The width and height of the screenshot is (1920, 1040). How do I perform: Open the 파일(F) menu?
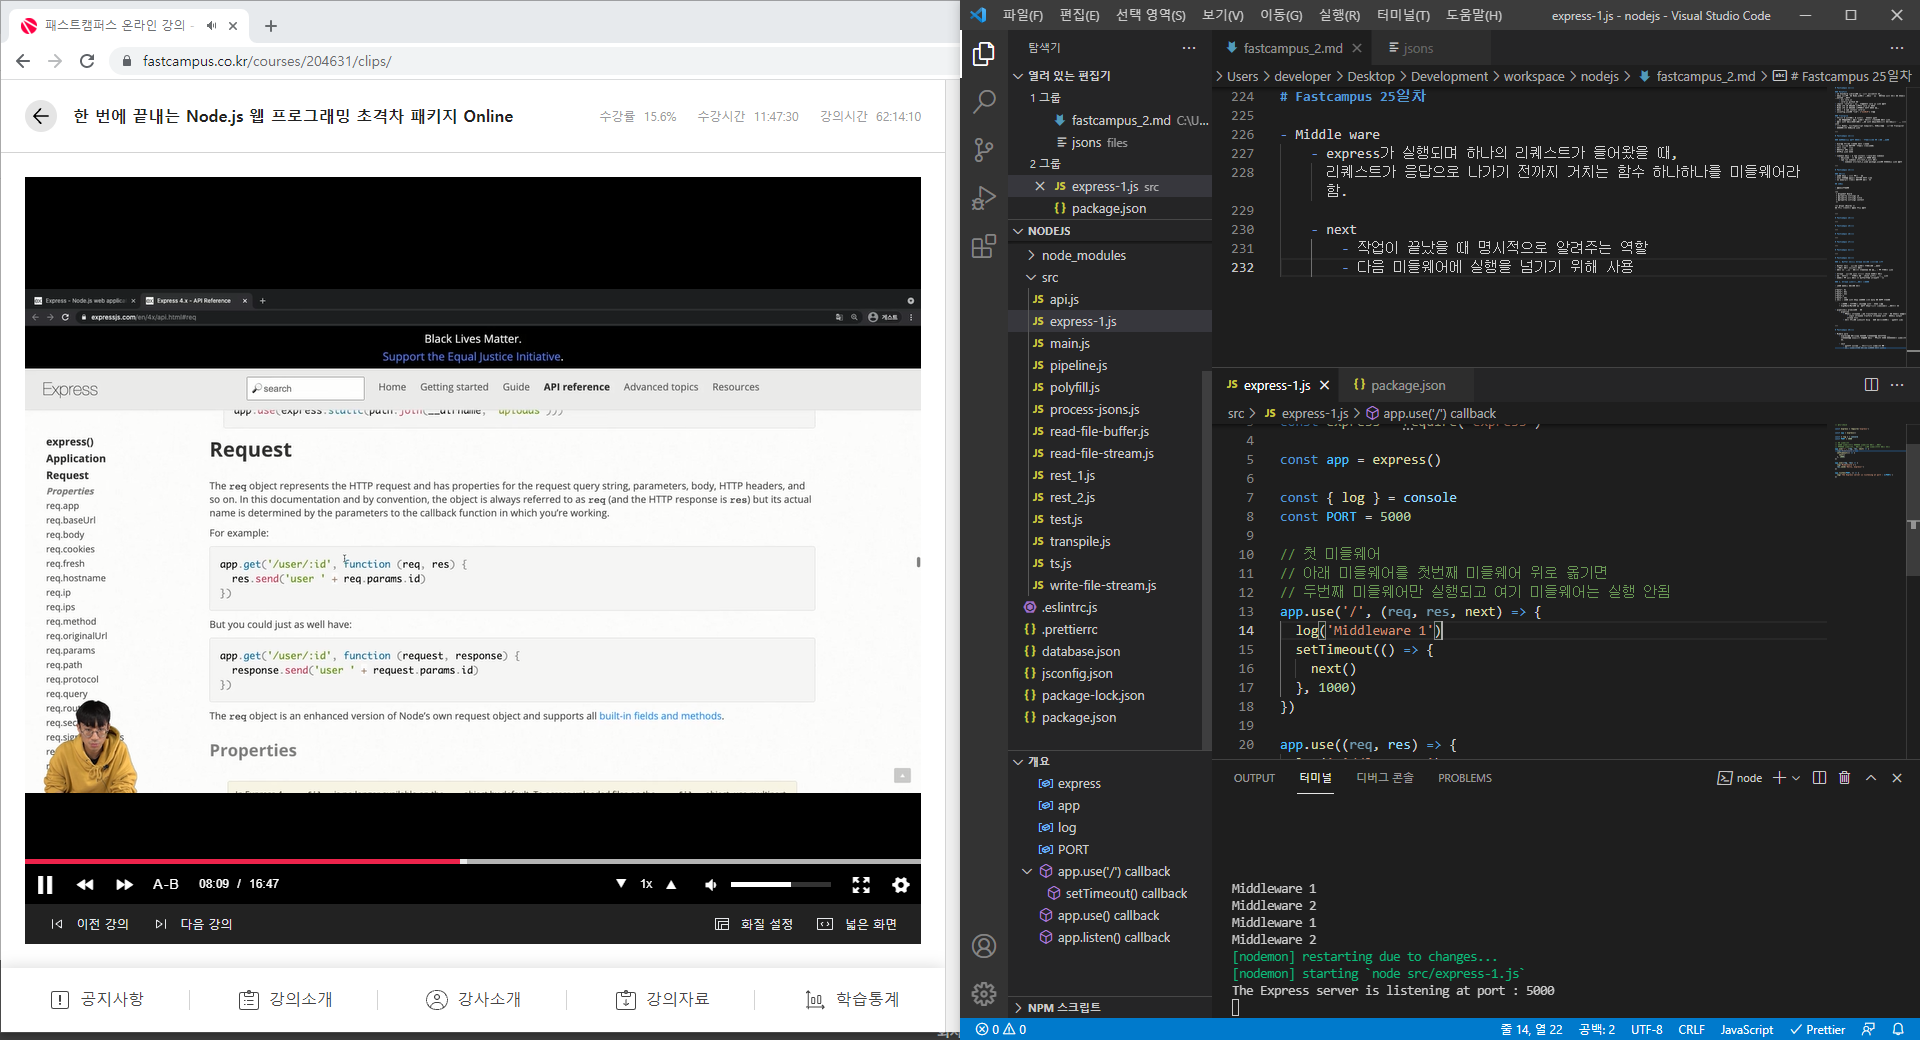pyautogui.click(x=1022, y=15)
